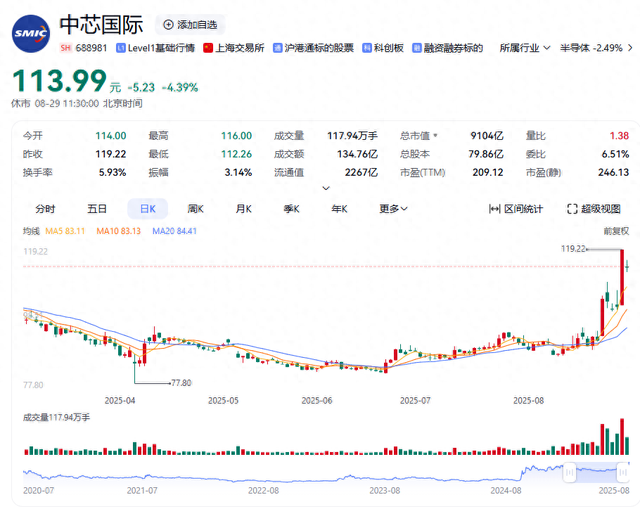Select the 日K chart tab
This screenshot has height=509, width=640.
148,209
